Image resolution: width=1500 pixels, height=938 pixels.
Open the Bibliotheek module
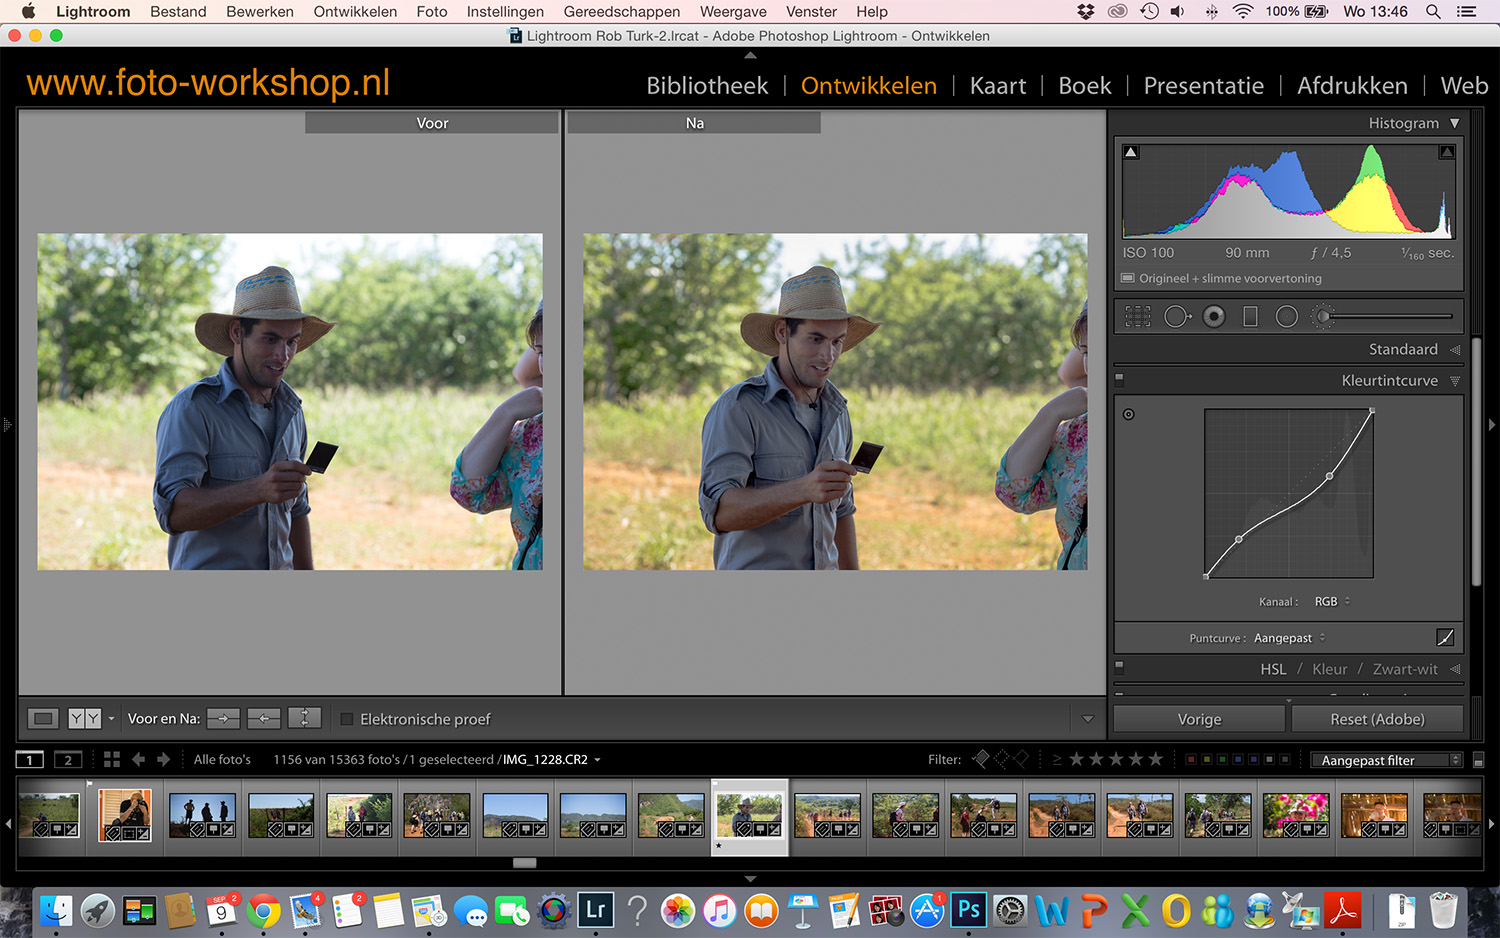(x=707, y=86)
